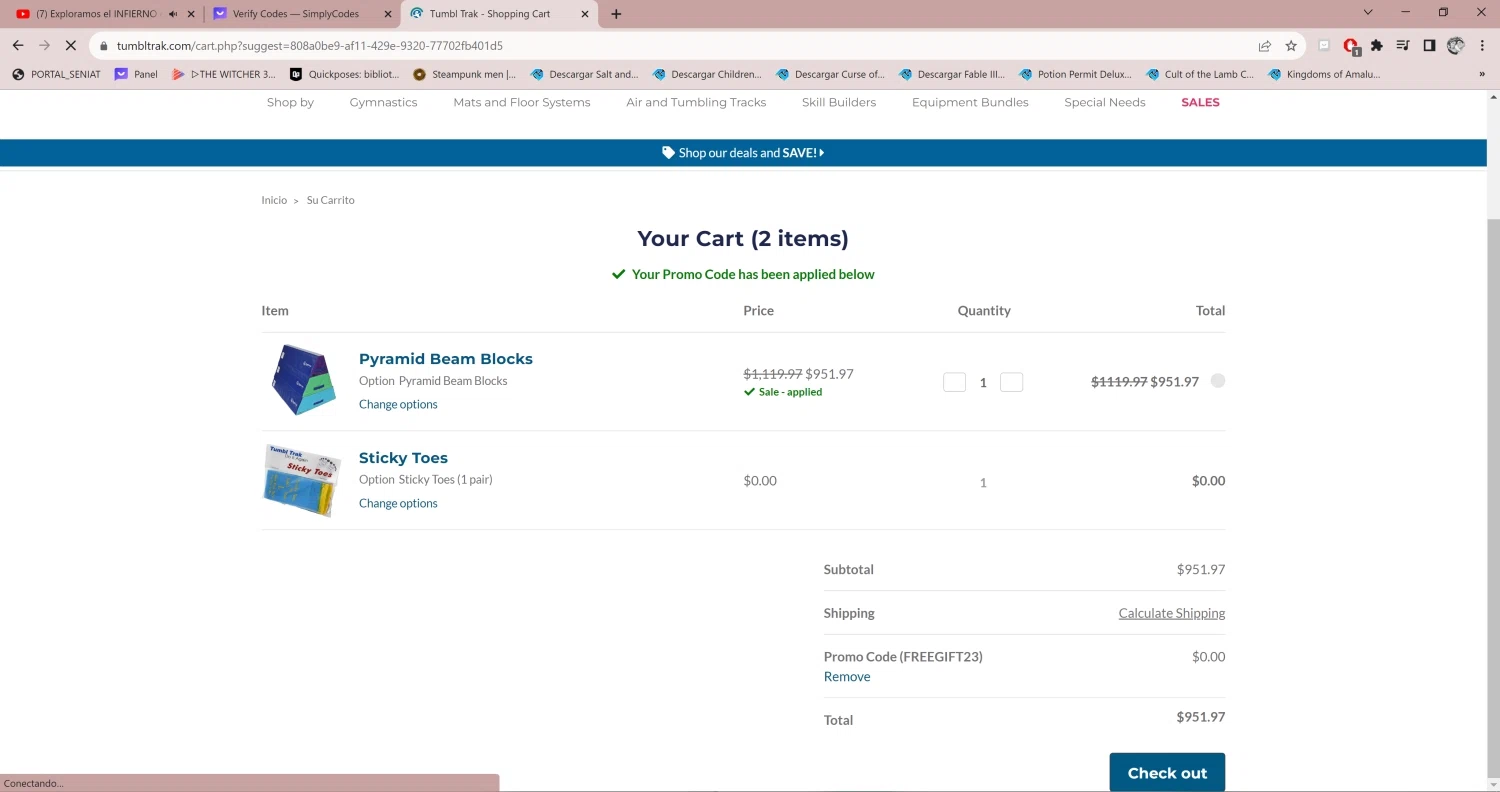
Task: Click the Calculate Shipping link
Action: [x=1171, y=613]
